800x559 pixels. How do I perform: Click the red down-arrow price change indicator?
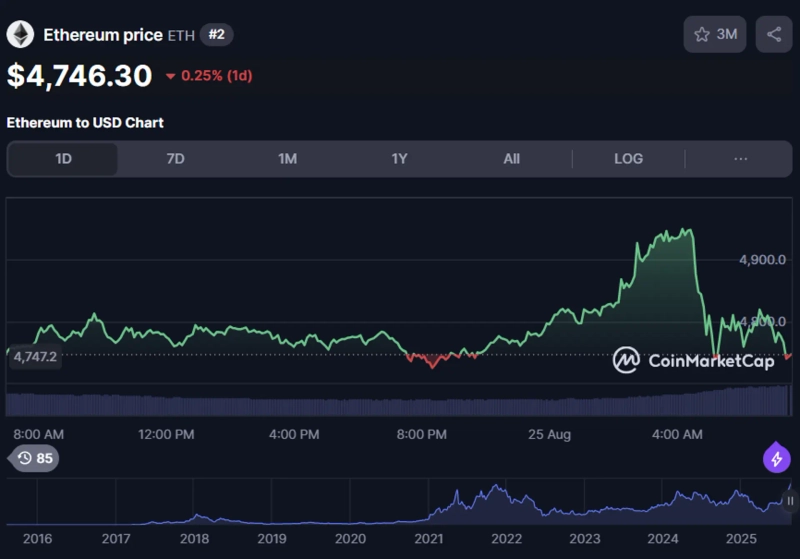click(170, 76)
